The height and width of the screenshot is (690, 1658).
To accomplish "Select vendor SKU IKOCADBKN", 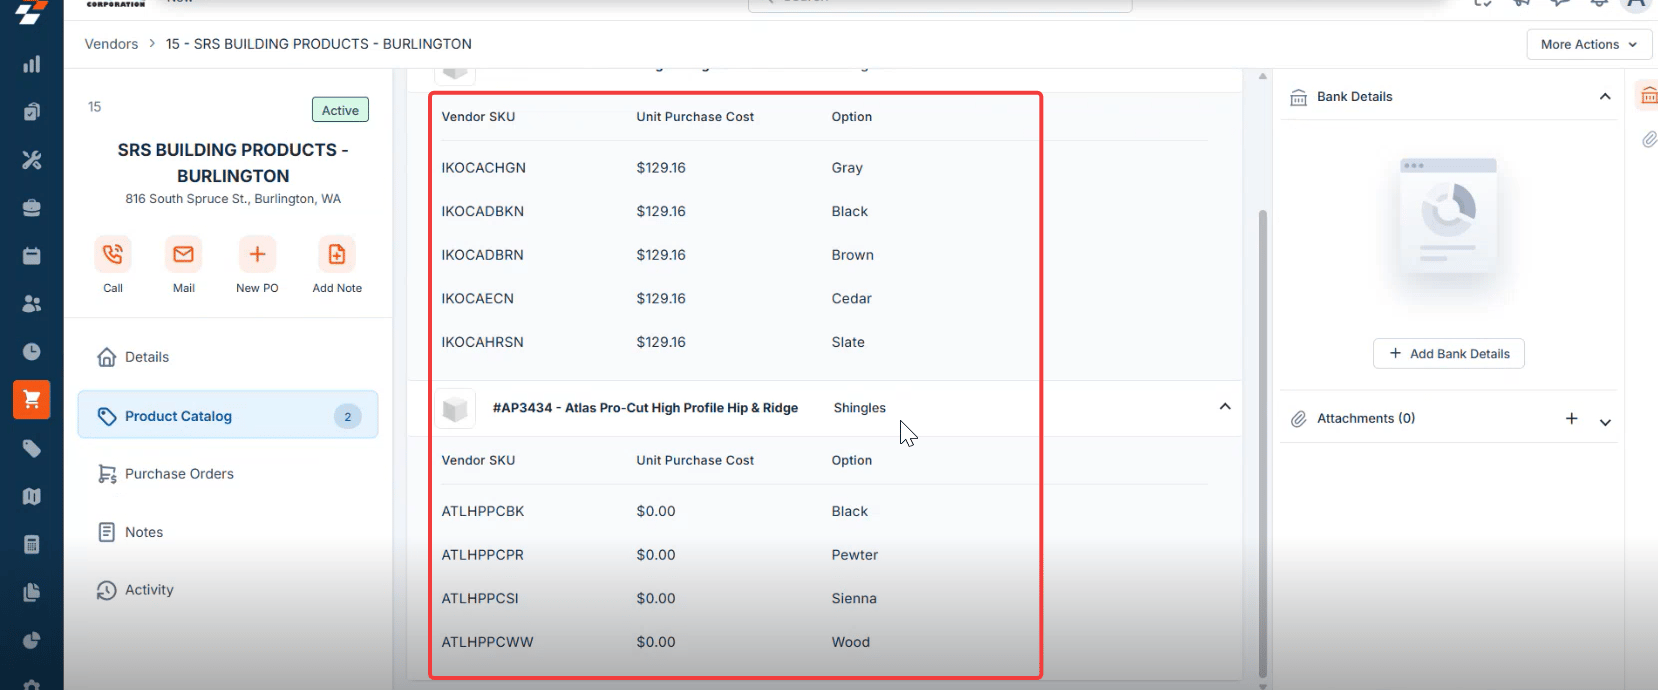I will (x=483, y=211).
